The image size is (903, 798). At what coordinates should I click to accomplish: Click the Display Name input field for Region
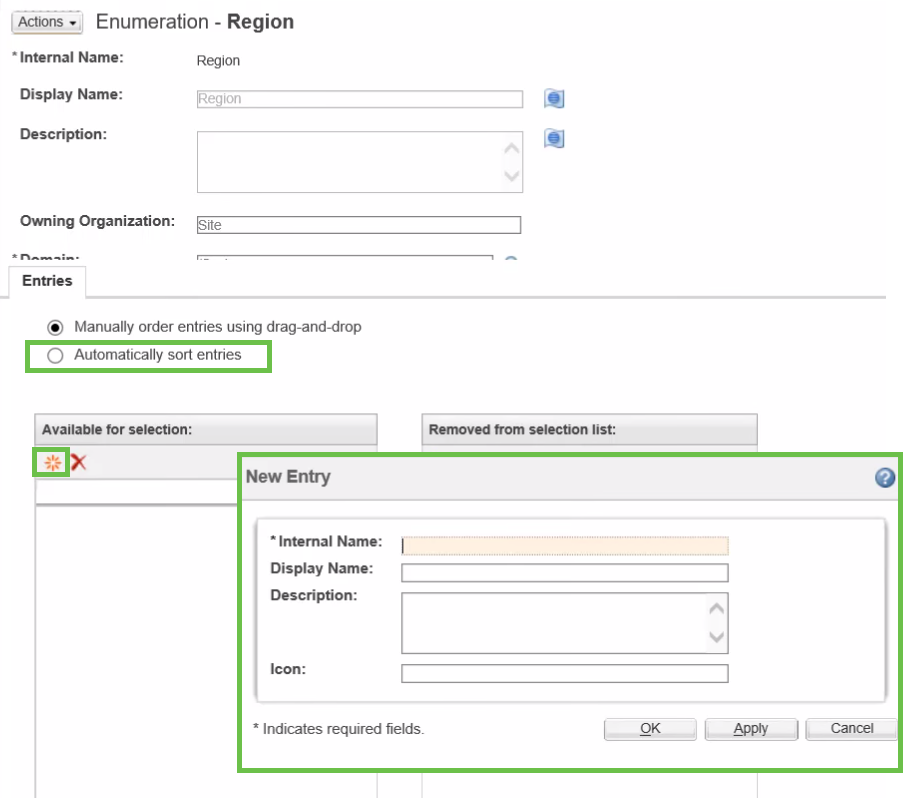359,99
